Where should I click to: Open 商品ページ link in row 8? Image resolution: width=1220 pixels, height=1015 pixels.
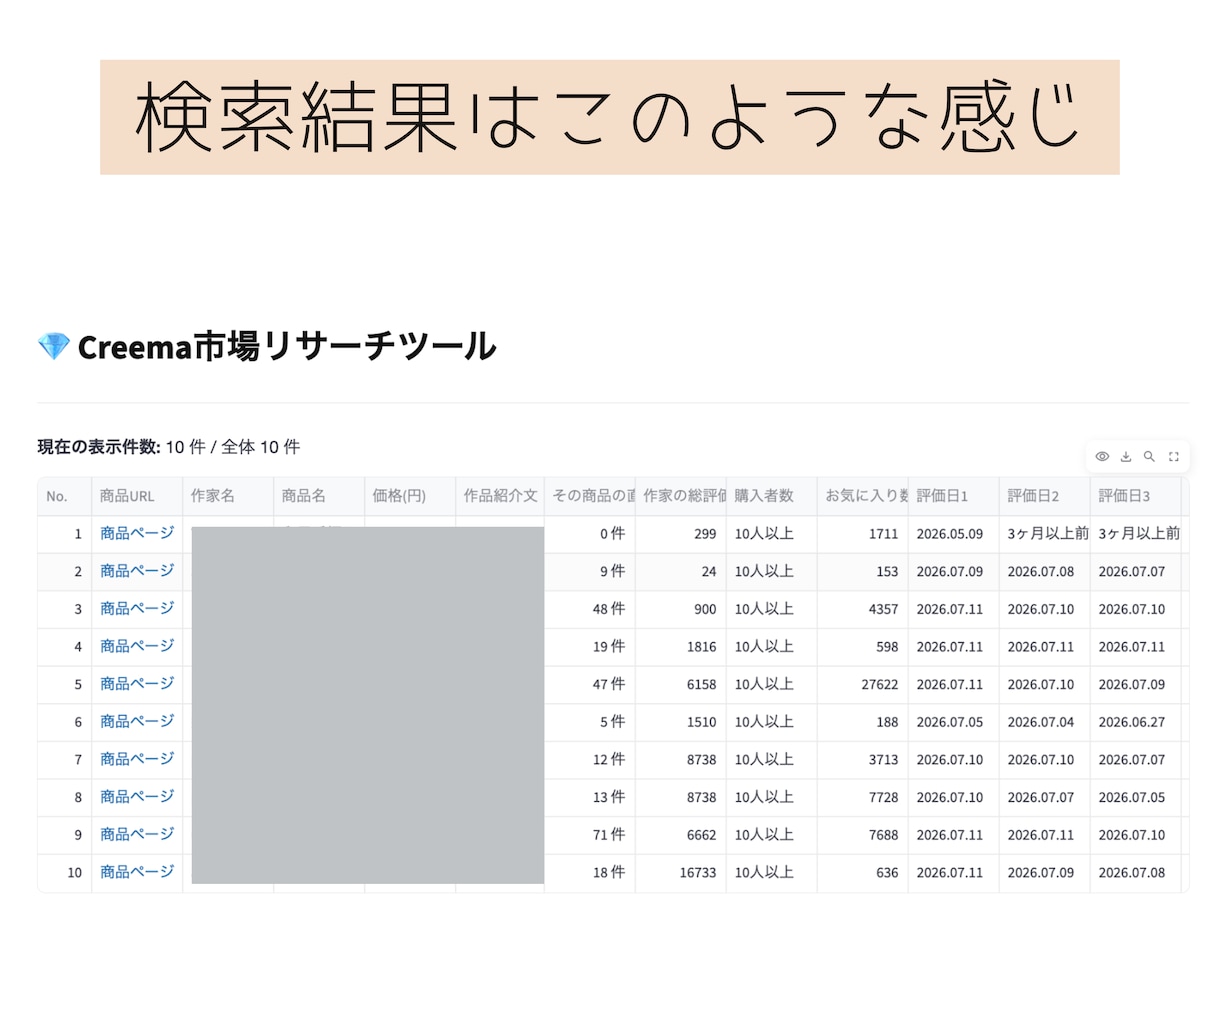pos(137,797)
